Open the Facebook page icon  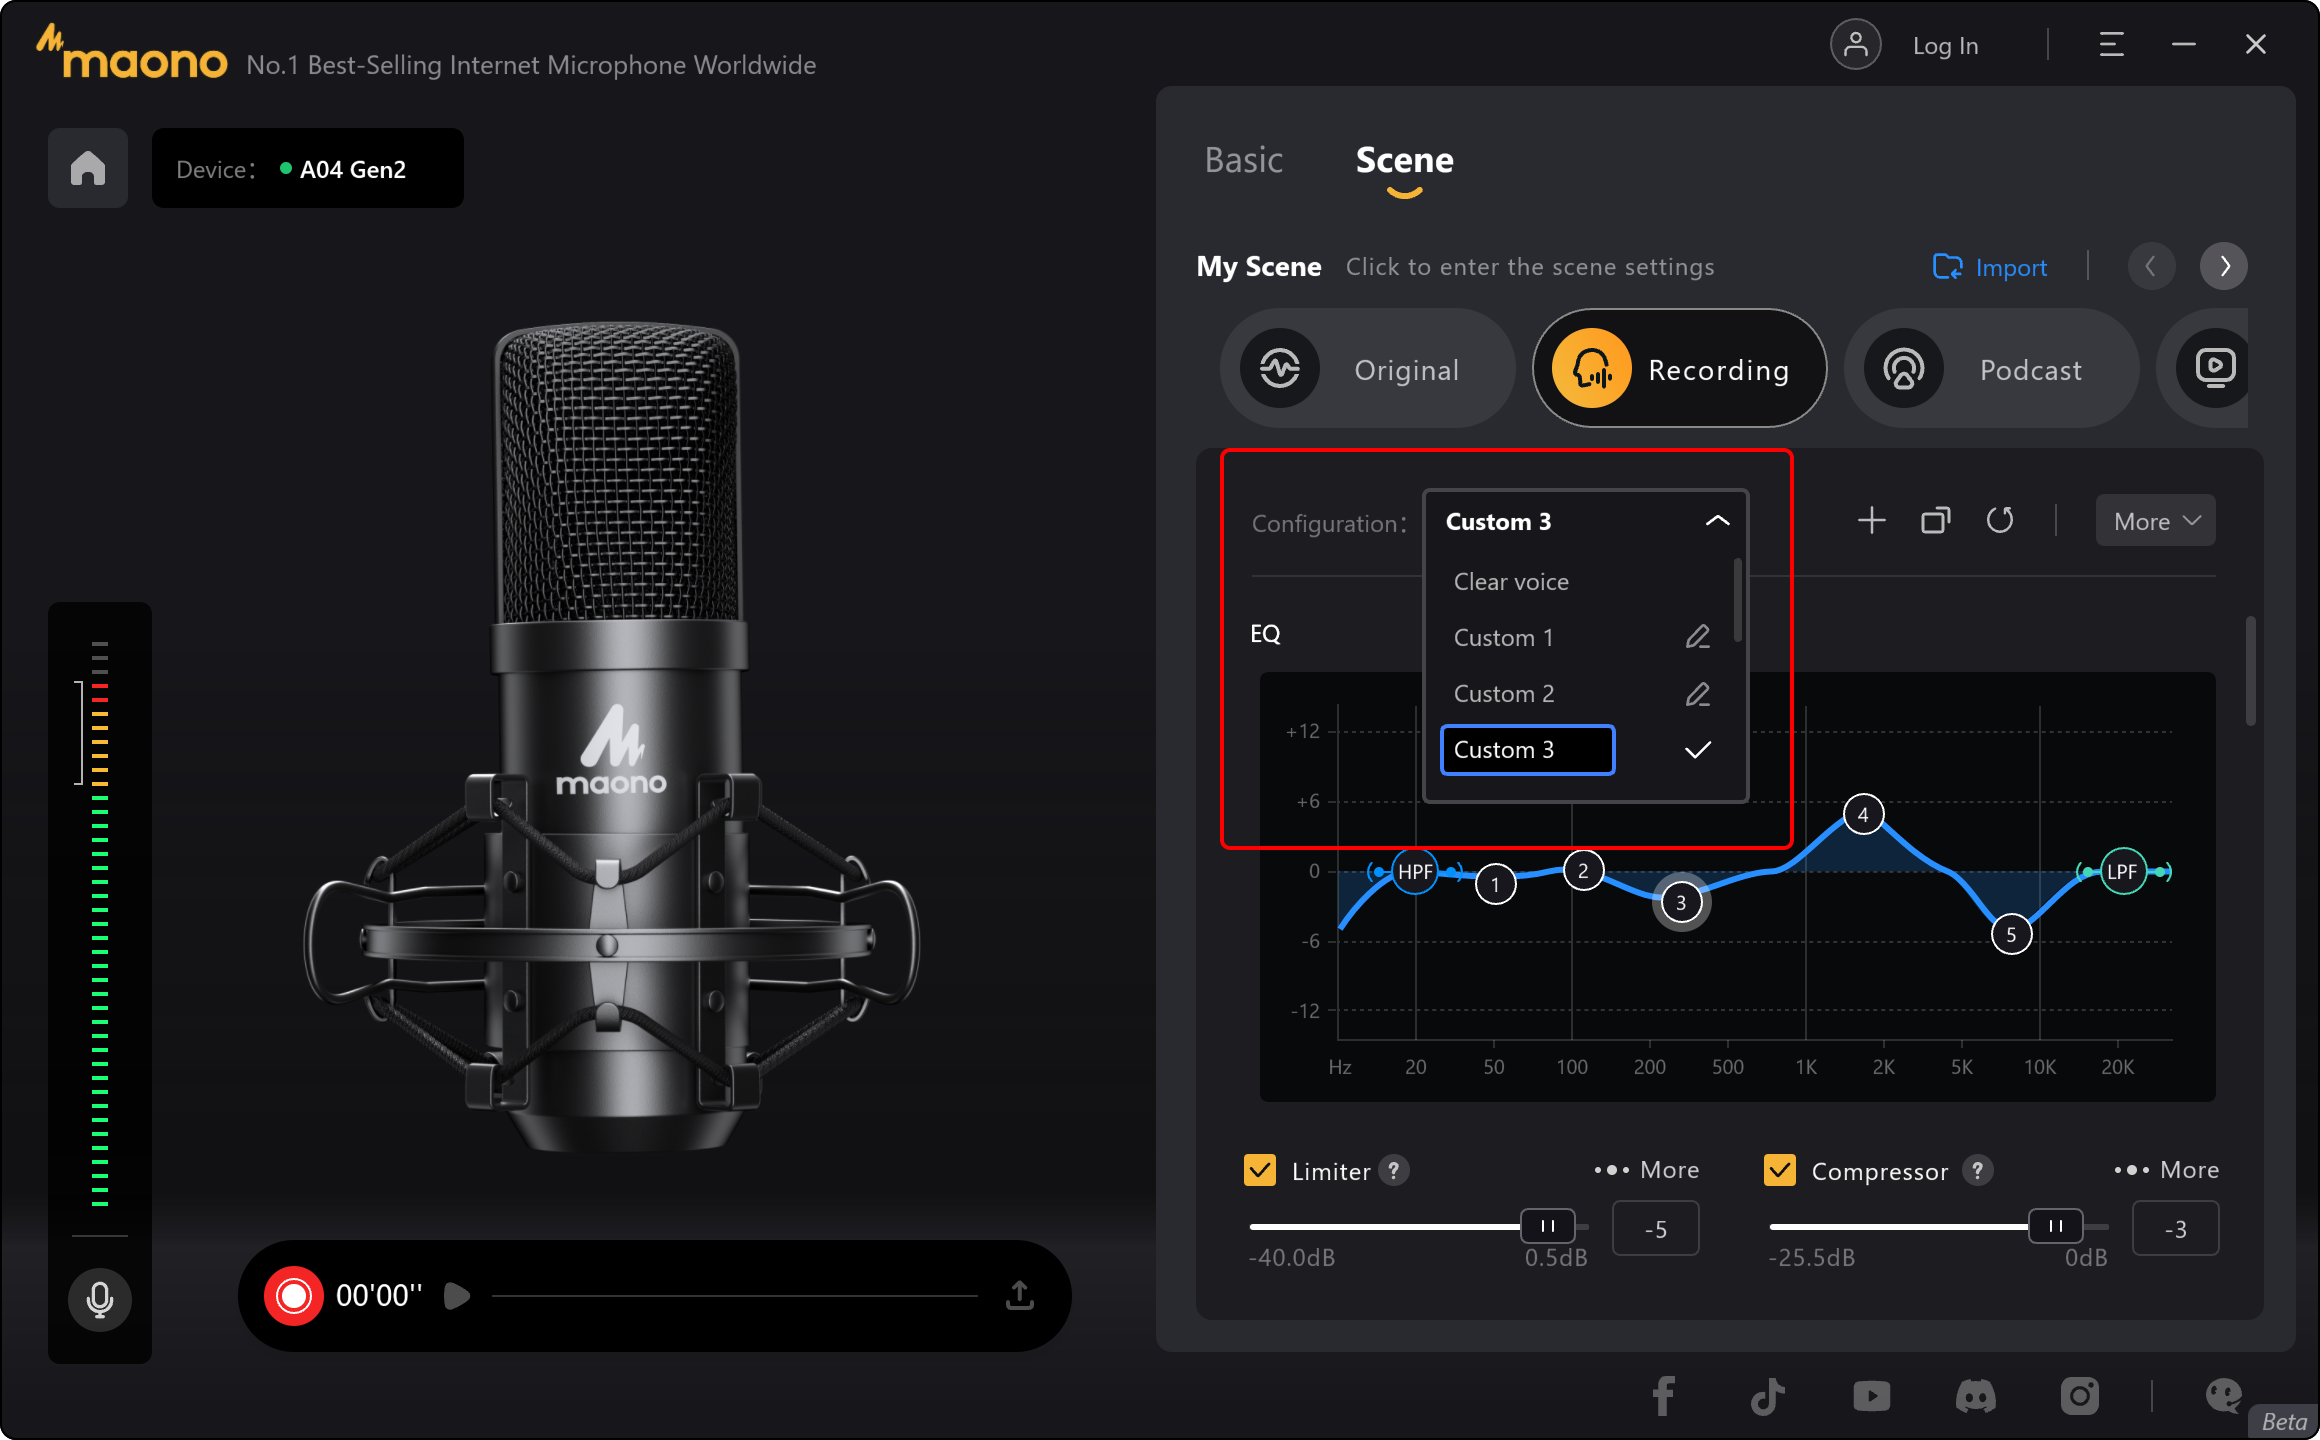(x=1663, y=1395)
